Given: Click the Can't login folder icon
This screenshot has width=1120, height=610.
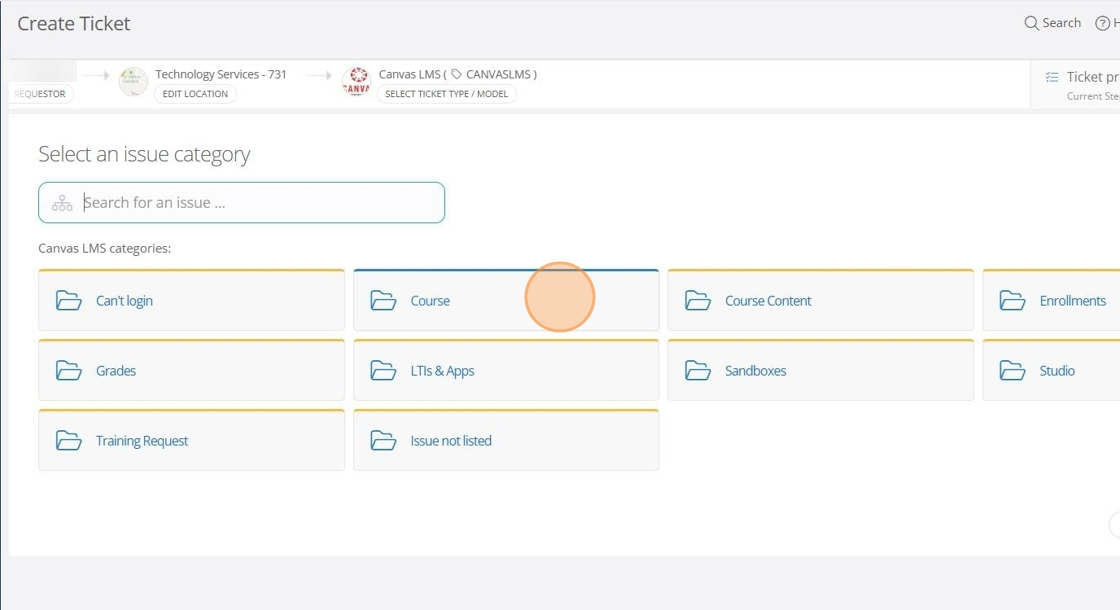Looking at the screenshot, I should [69, 301].
